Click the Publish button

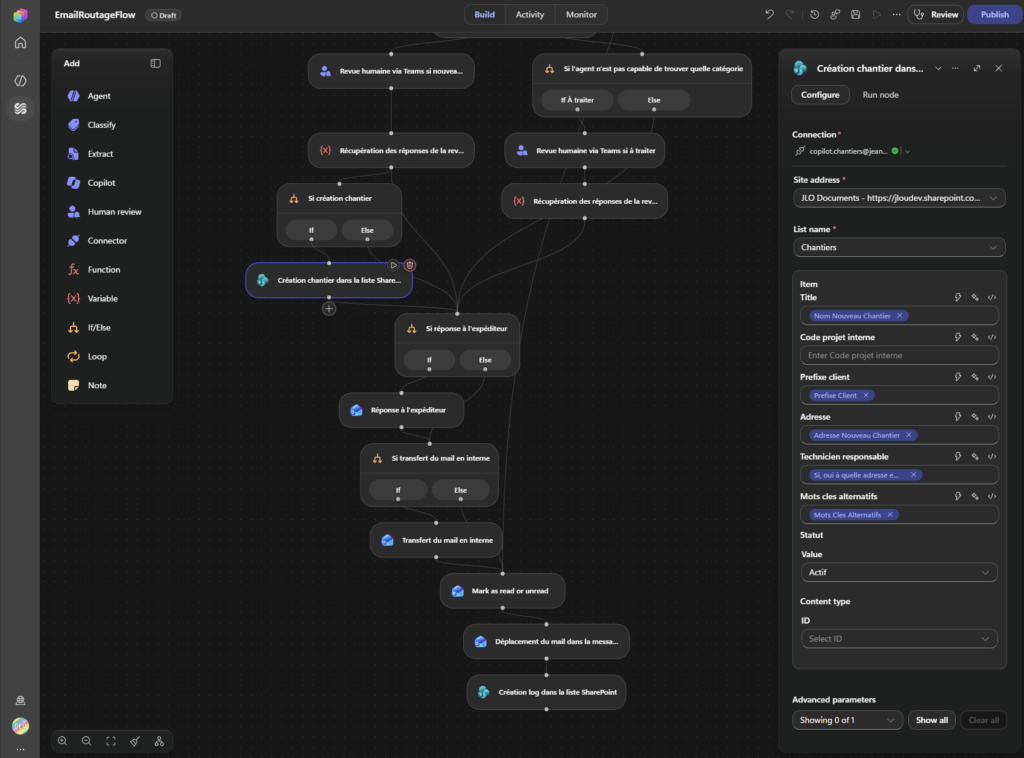[994, 14]
